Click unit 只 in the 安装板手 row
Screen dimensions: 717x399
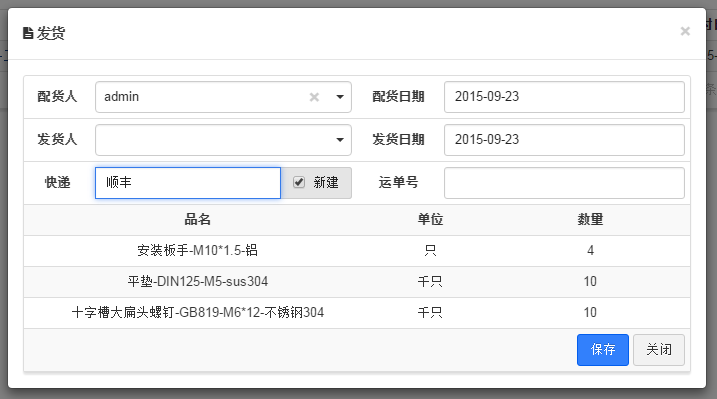click(x=430, y=250)
